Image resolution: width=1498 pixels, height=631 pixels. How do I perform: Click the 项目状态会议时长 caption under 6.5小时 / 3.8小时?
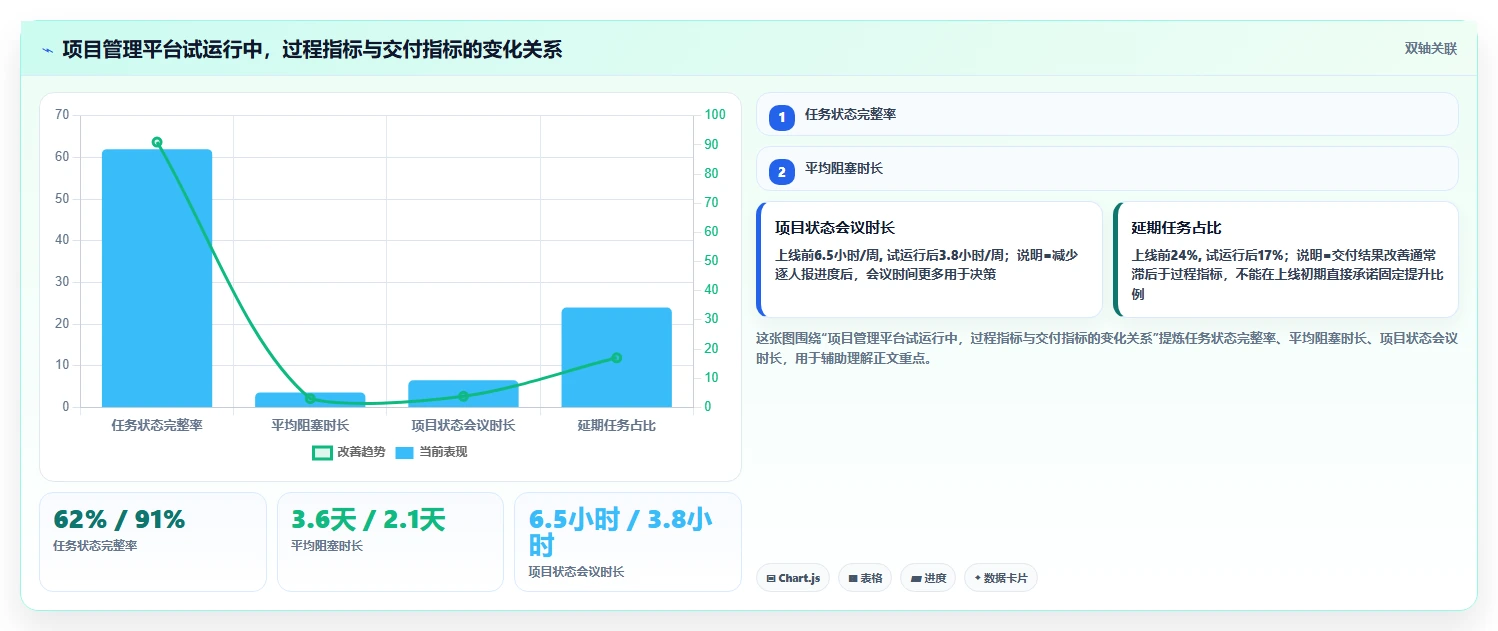pos(577,572)
